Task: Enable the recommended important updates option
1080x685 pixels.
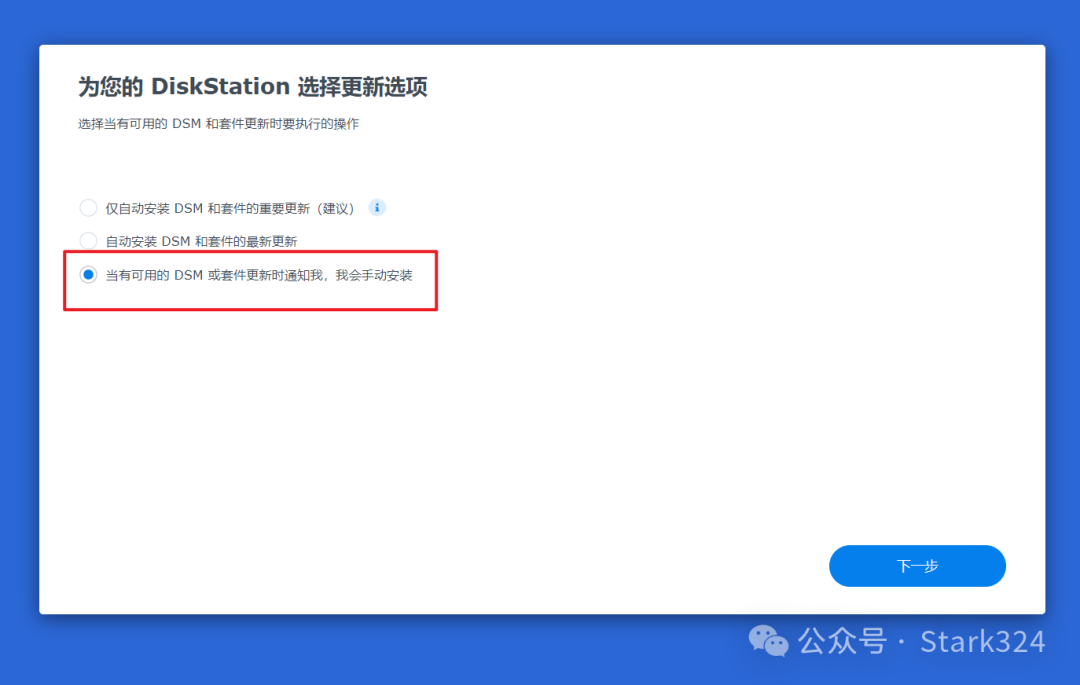Action: click(x=88, y=207)
